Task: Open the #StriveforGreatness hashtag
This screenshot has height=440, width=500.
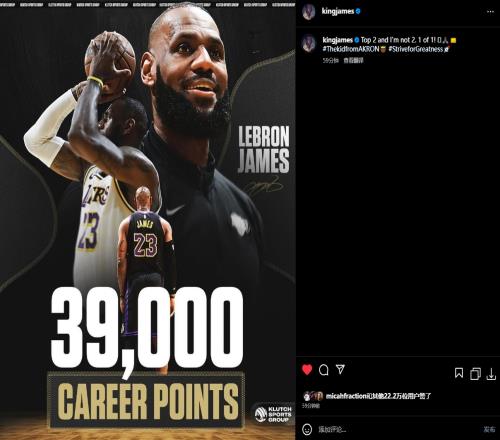Action: pyautogui.click(x=415, y=49)
